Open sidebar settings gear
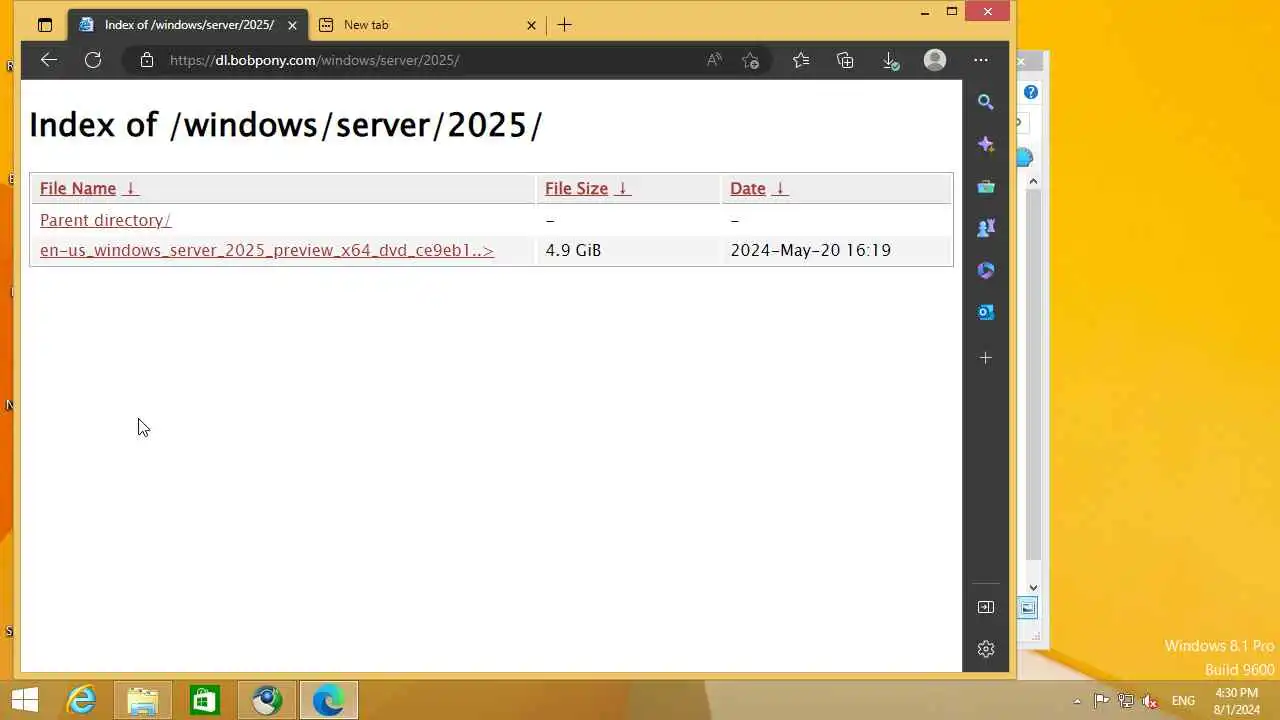Image resolution: width=1280 pixels, height=720 pixels. pyautogui.click(x=986, y=649)
